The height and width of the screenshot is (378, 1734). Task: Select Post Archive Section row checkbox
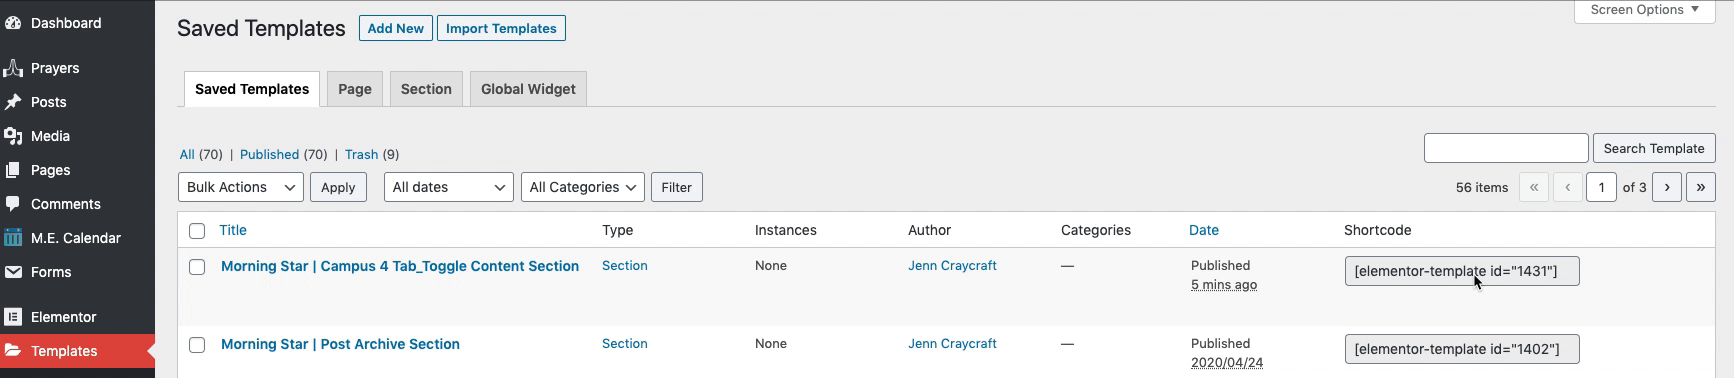click(197, 345)
